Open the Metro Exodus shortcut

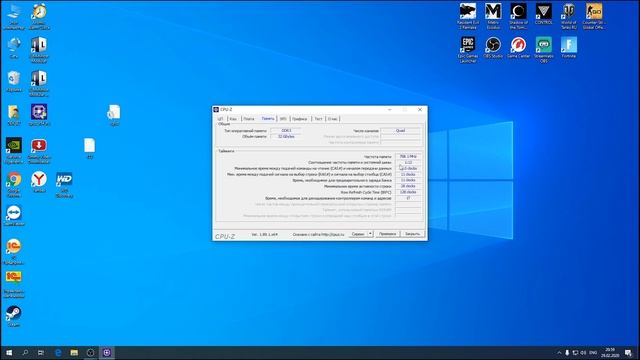[x=493, y=16]
